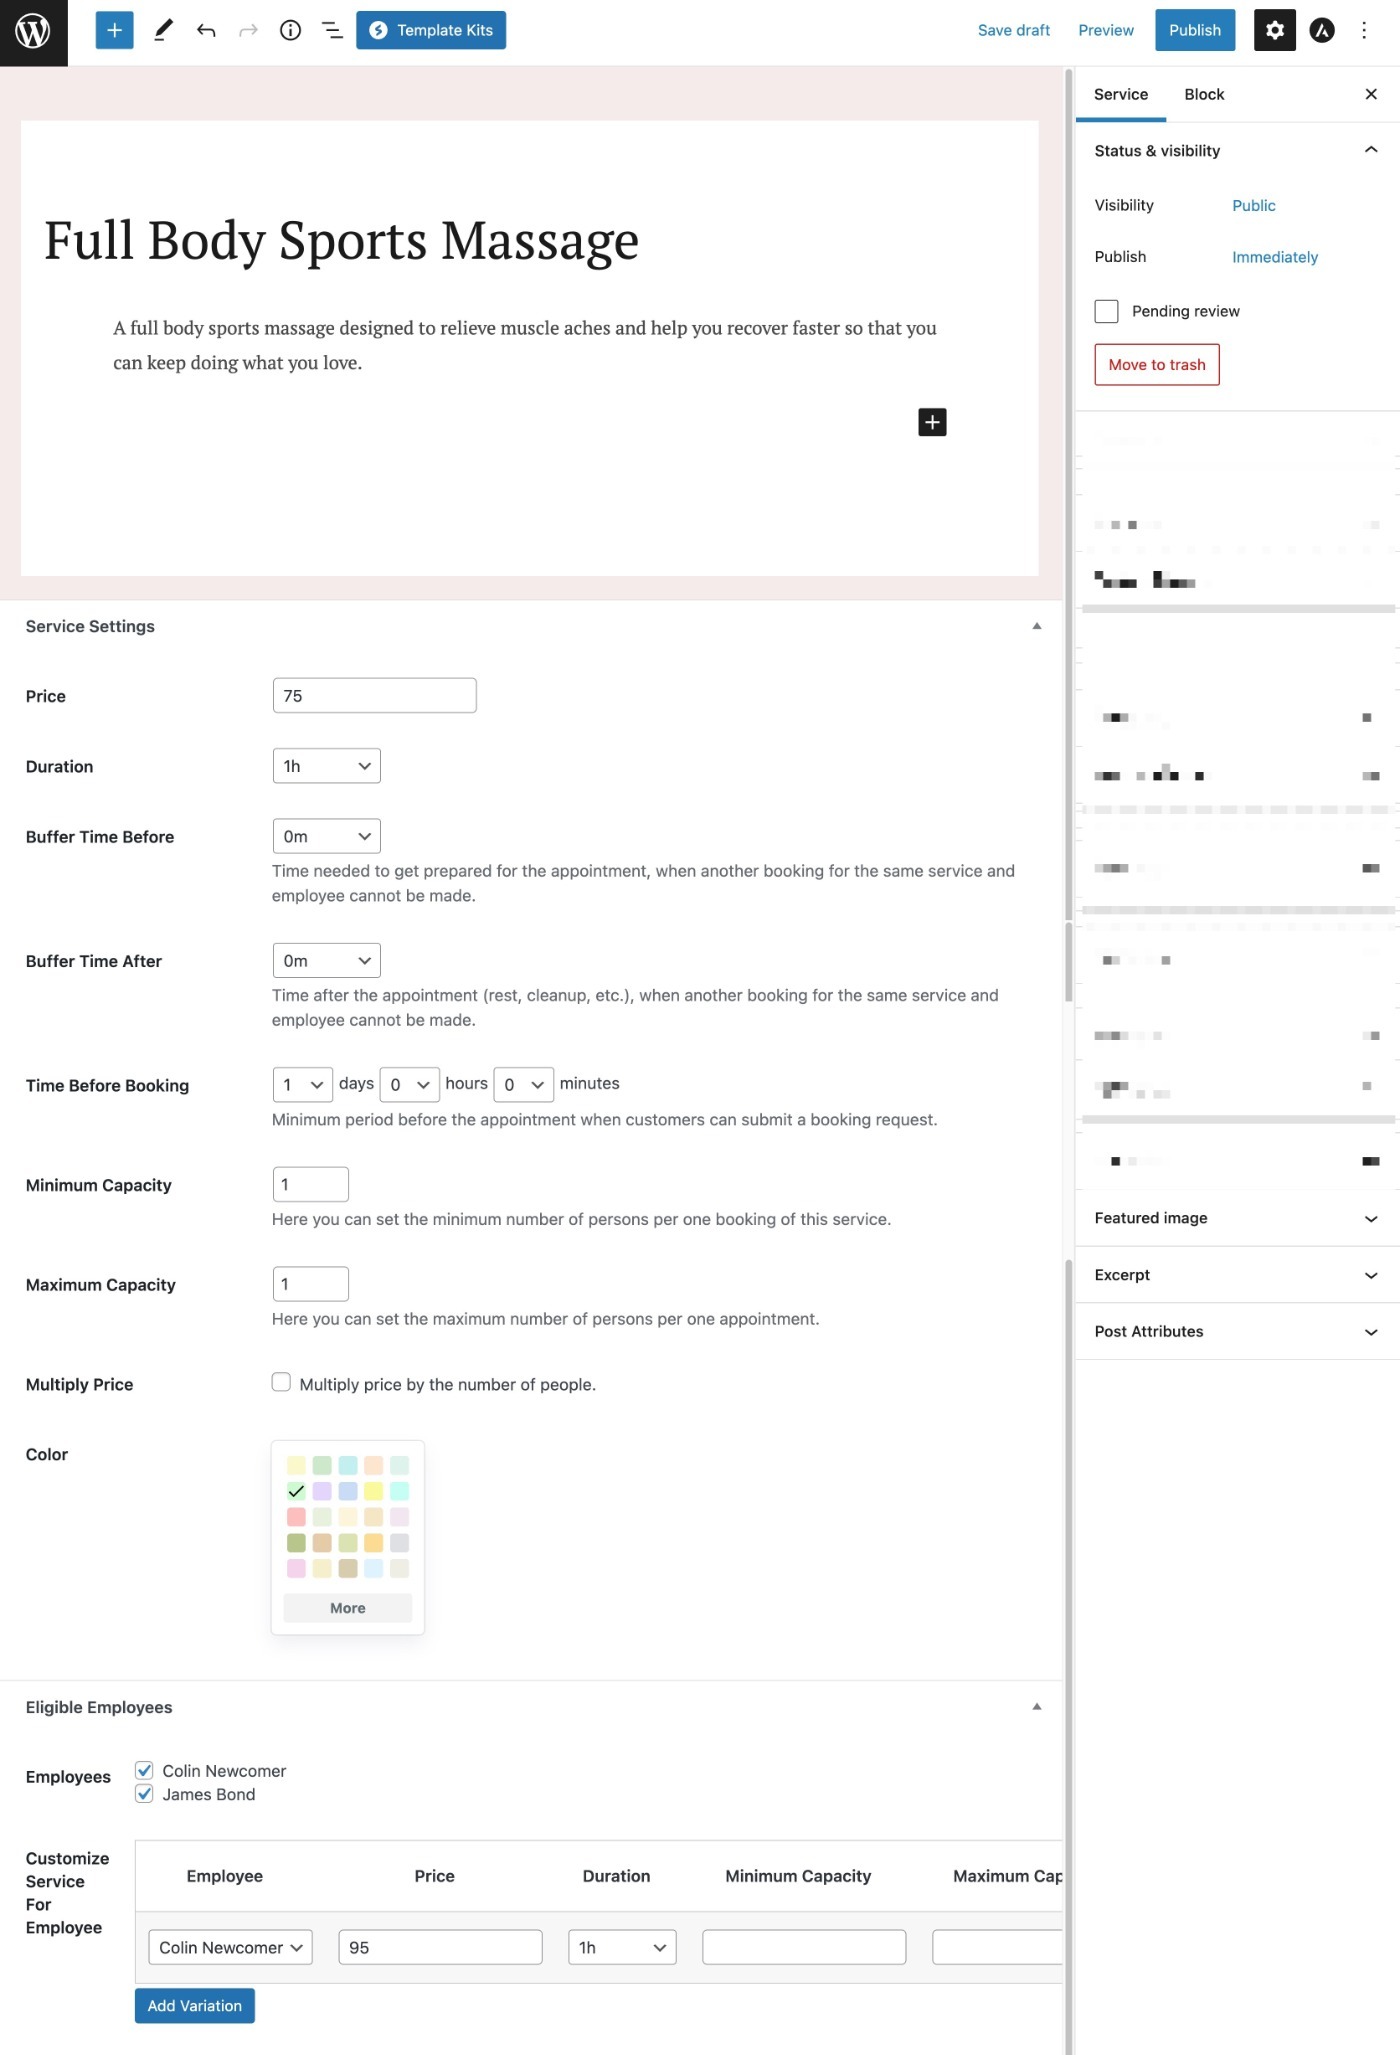Switch to the Block tab
The height and width of the screenshot is (2055, 1400).
tap(1204, 94)
